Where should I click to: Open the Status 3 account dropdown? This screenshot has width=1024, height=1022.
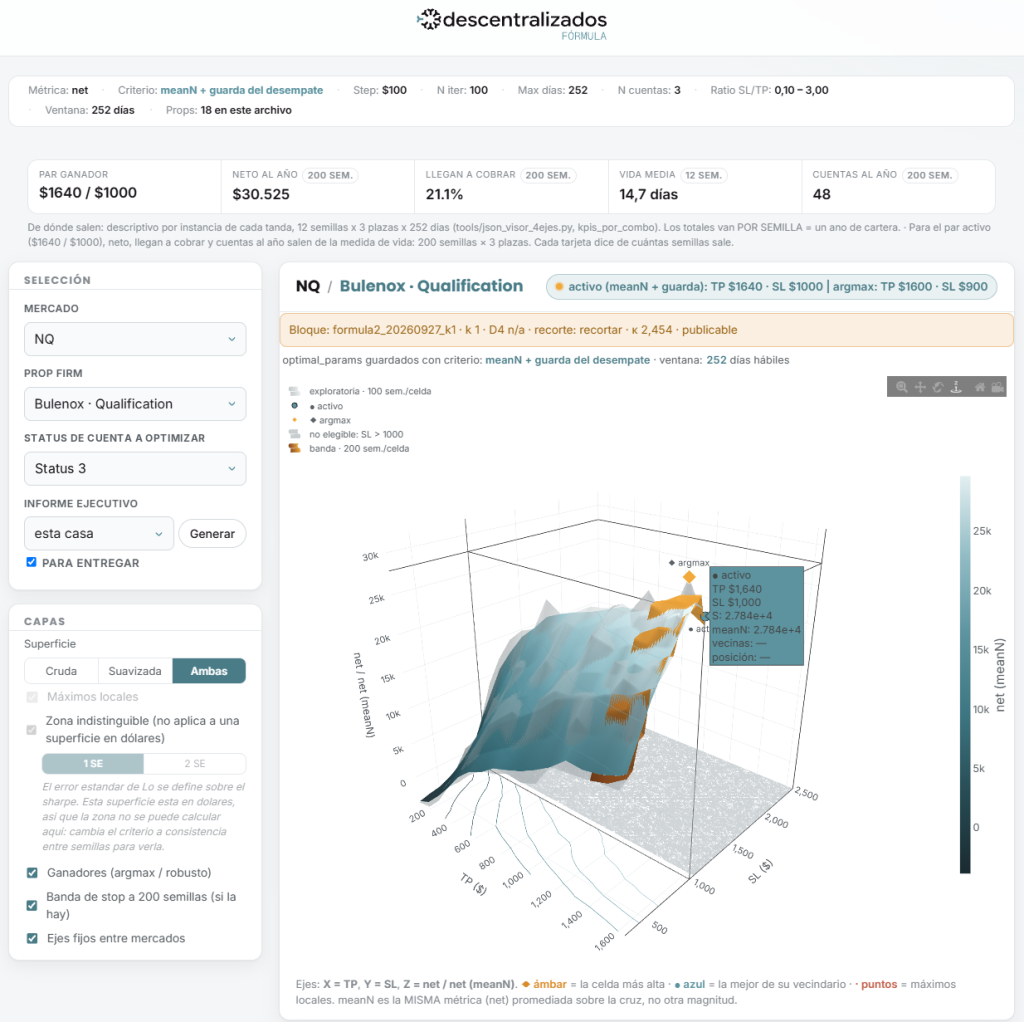click(x=135, y=468)
